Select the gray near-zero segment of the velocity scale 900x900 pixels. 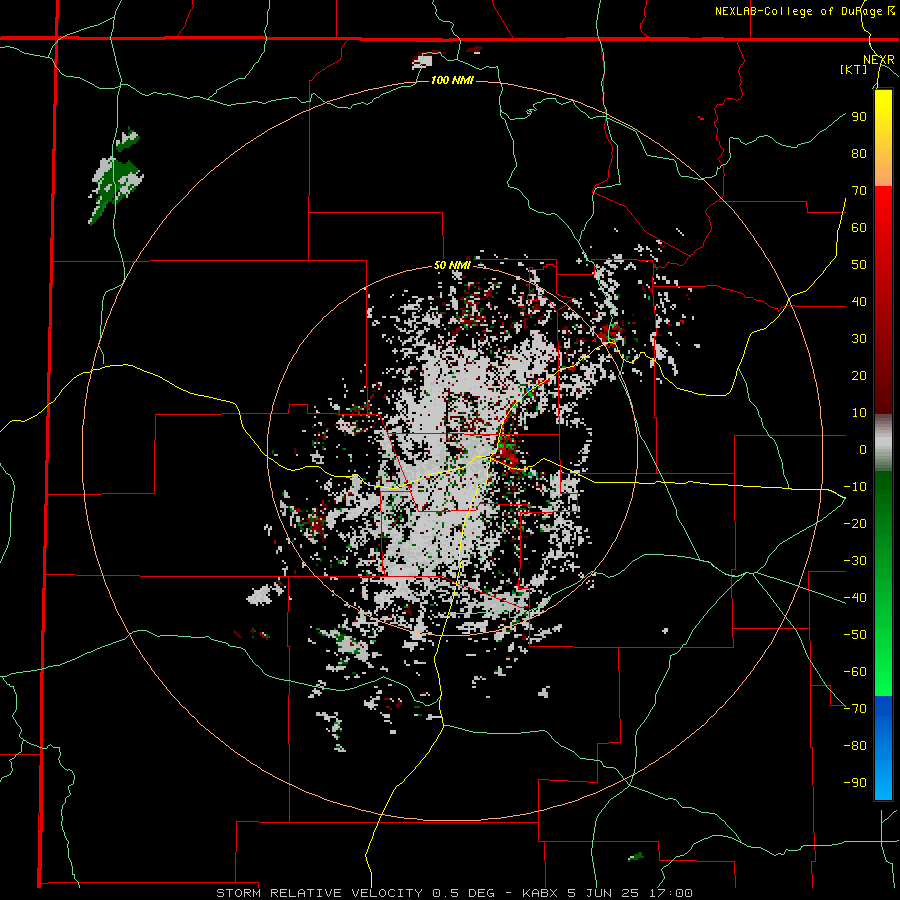883,442
